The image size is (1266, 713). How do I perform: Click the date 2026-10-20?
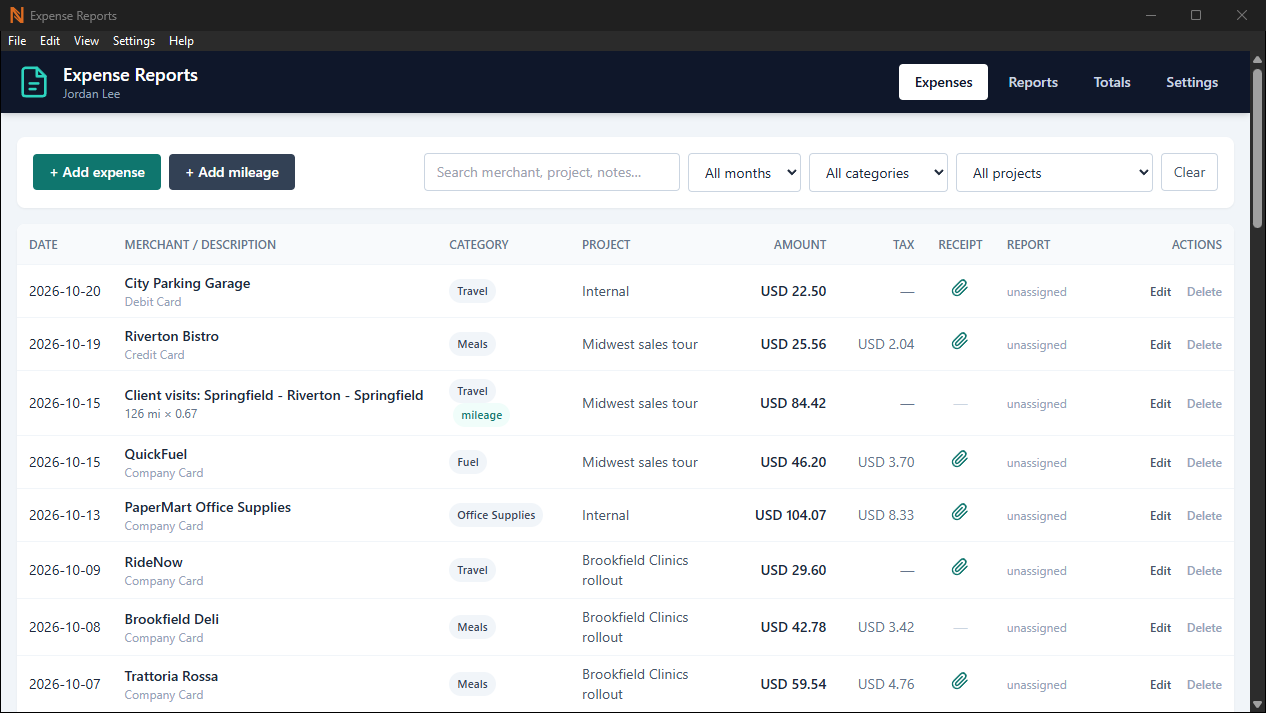pyautogui.click(x=65, y=291)
